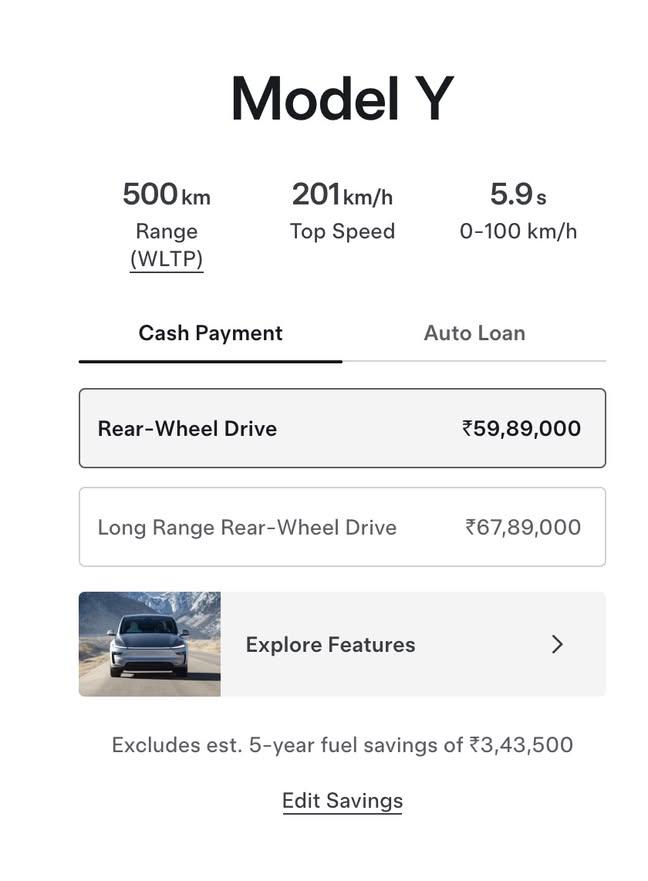Click the ₹59,89,000 price

pos(522,429)
